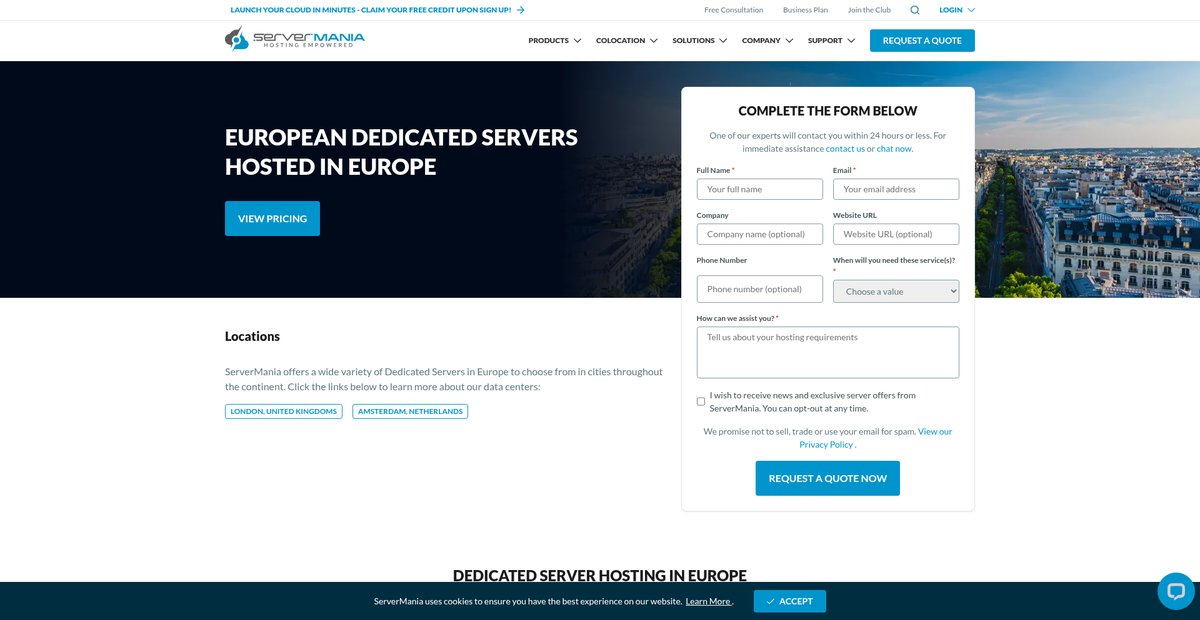The width and height of the screenshot is (1200, 620).
Task: Click the Request a Quote header button
Action: (922, 41)
